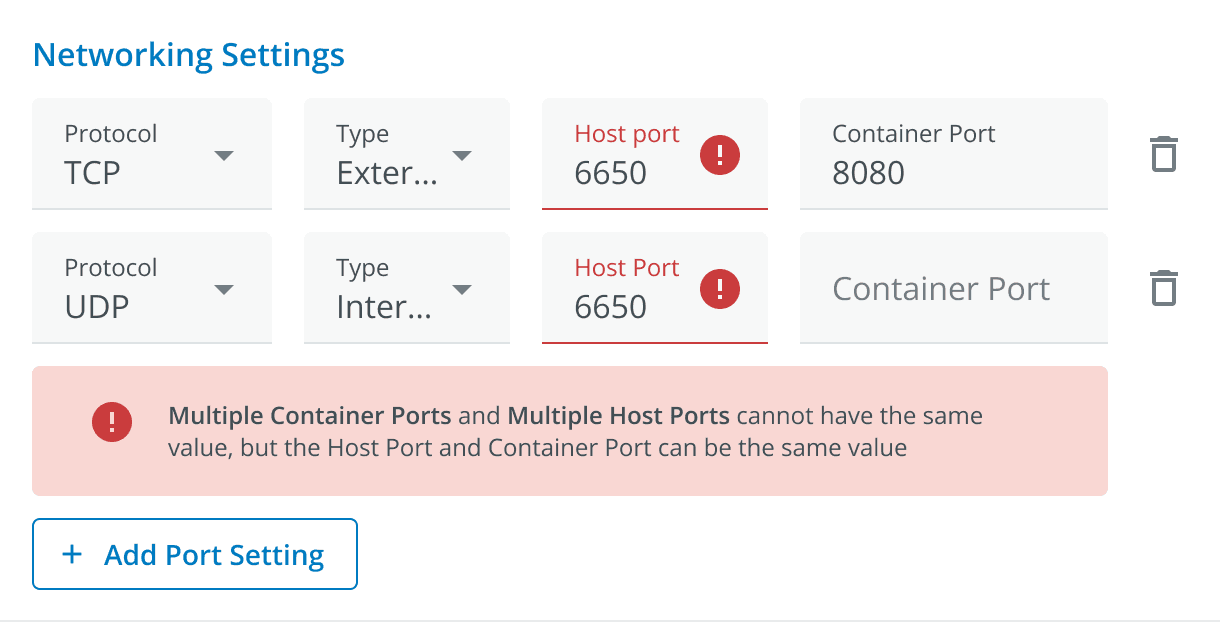Click error icon in UDP row Host Port
The width and height of the screenshot is (1220, 622).
pos(720,289)
